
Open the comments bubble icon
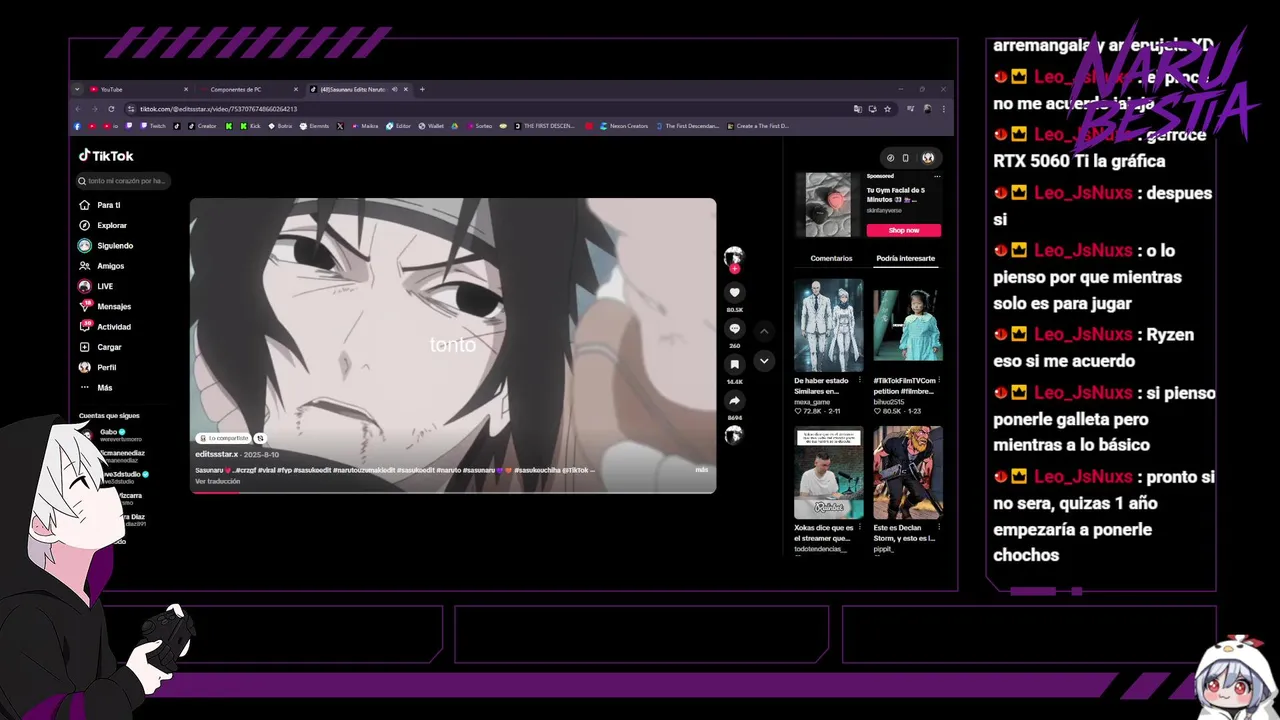pos(734,329)
